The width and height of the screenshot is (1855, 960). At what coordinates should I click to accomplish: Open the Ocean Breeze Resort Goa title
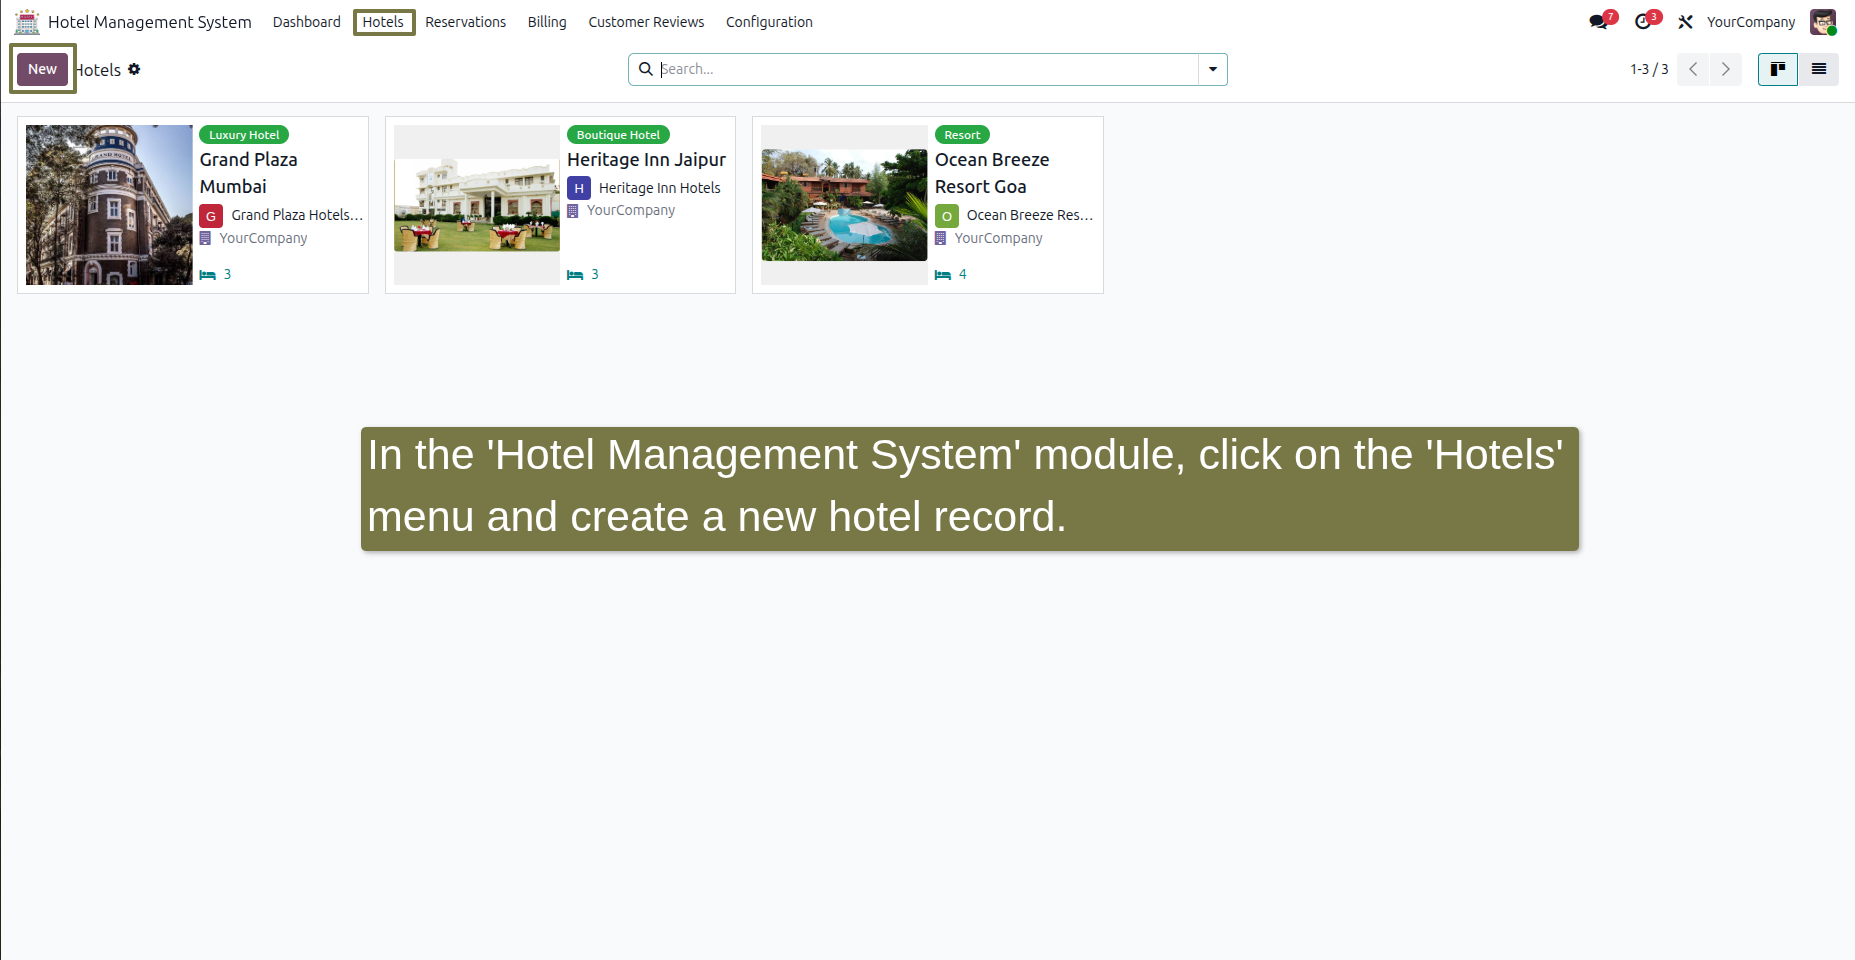[x=992, y=173]
